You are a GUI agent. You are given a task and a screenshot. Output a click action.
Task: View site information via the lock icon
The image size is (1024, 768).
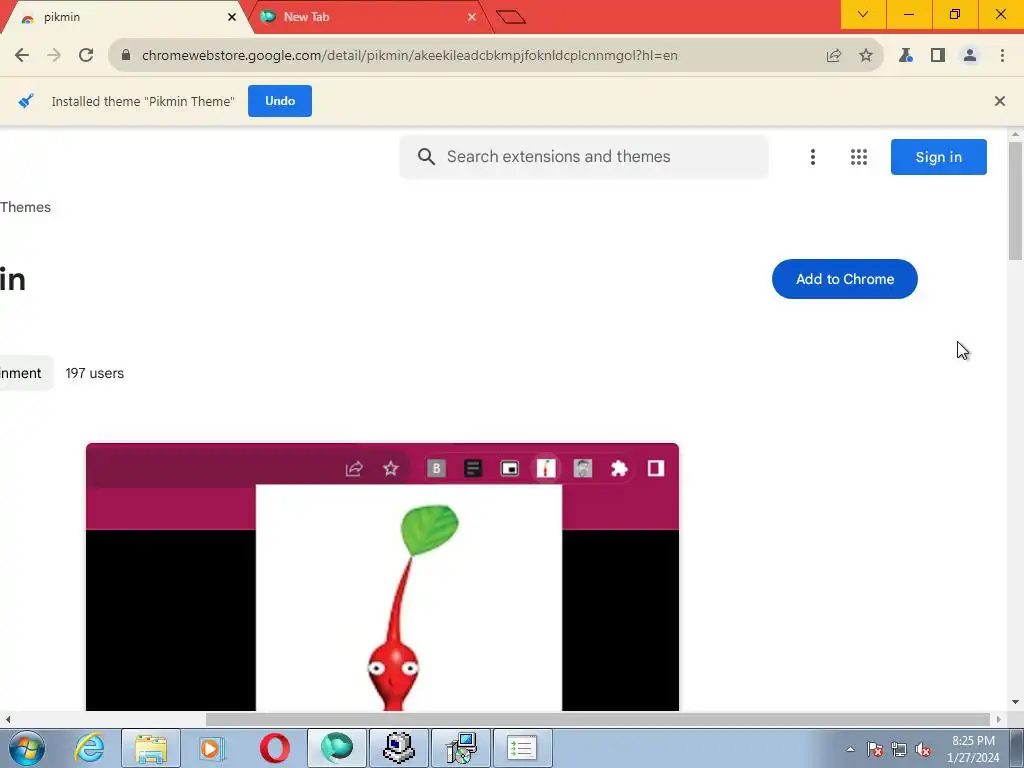(x=126, y=56)
